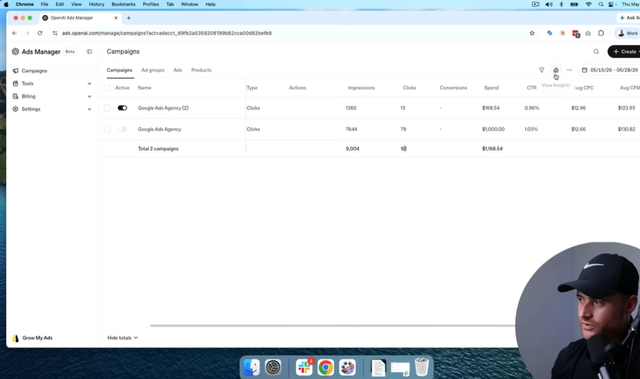Click the browser address bar URL
Image resolution: width=640 pixels, height=379 pixels.
point(167,33)
